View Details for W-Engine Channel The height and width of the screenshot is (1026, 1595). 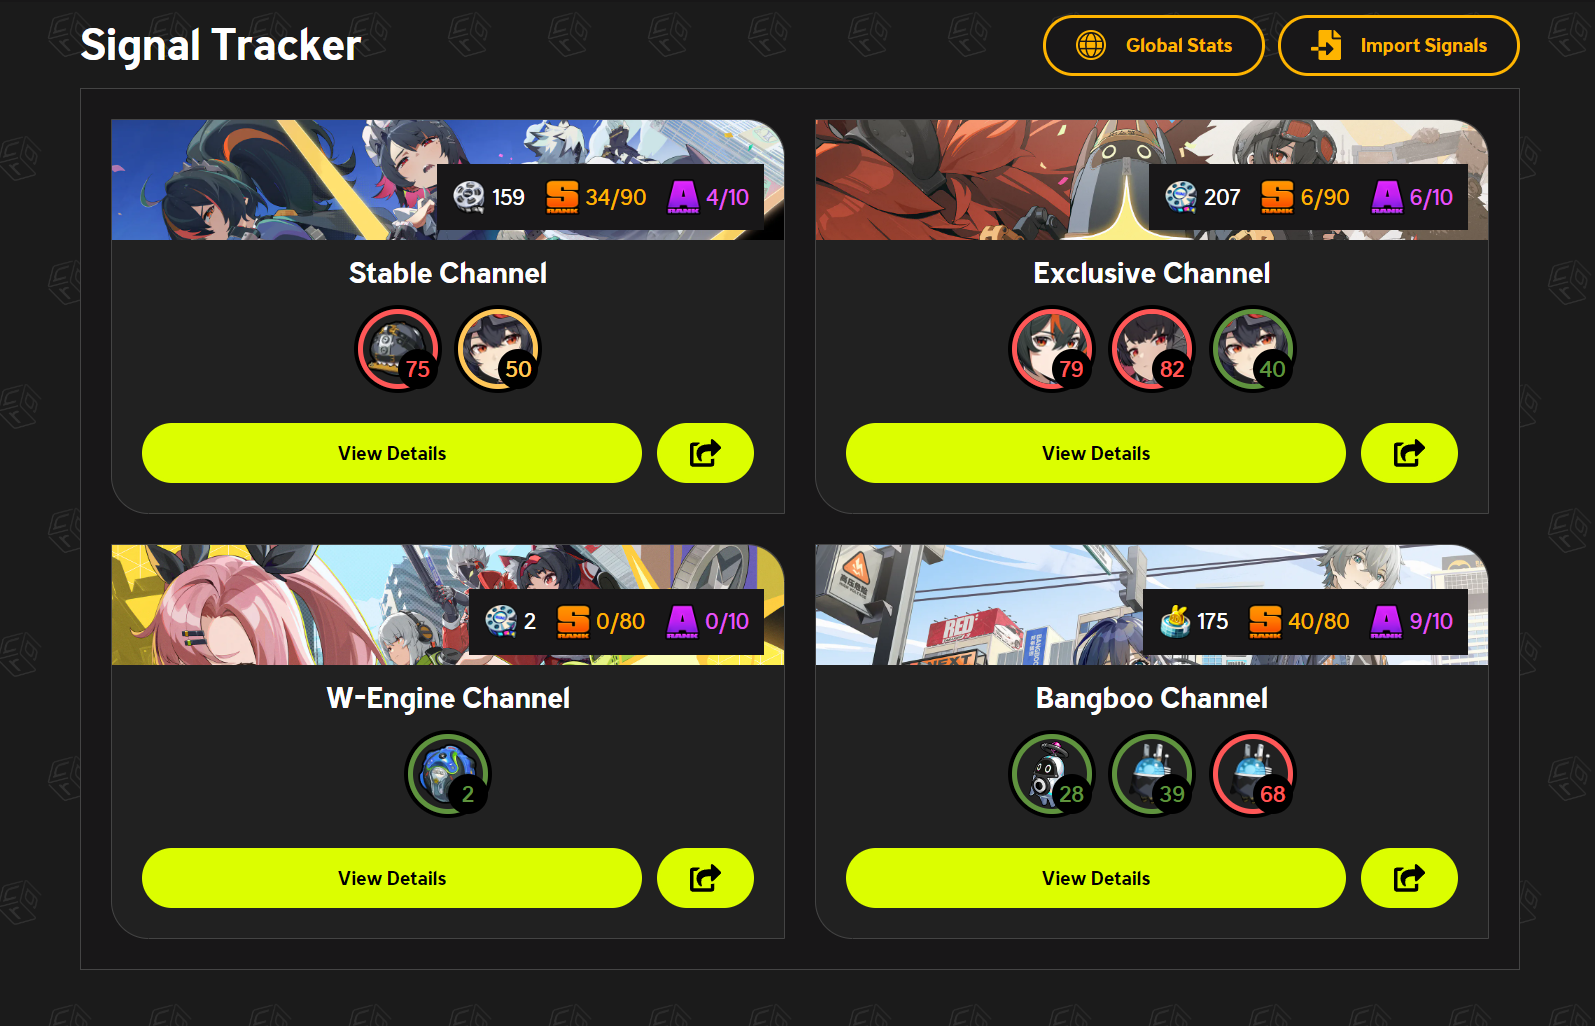point(392,878)
